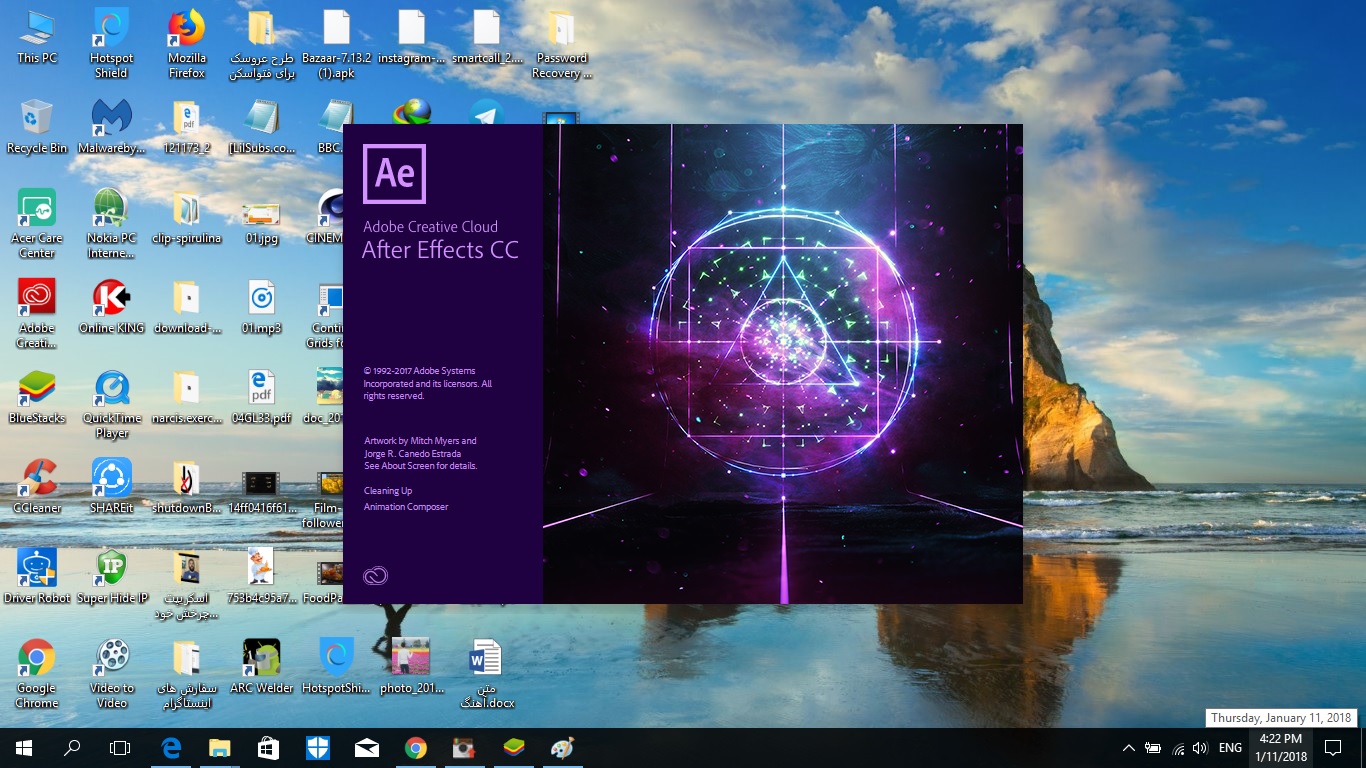
Task: Launch Microsoft Edge from taskbar
Action: [171, 748]
